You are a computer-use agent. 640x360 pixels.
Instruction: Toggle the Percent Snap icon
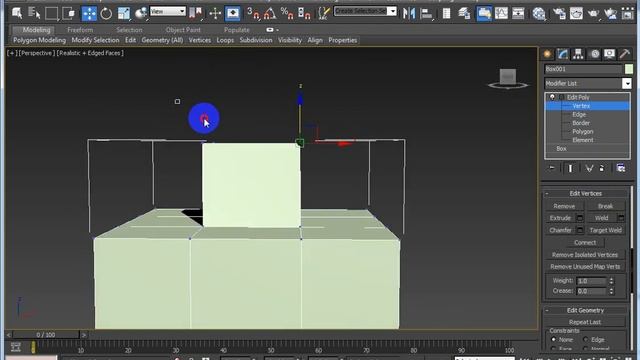[287, 13]
